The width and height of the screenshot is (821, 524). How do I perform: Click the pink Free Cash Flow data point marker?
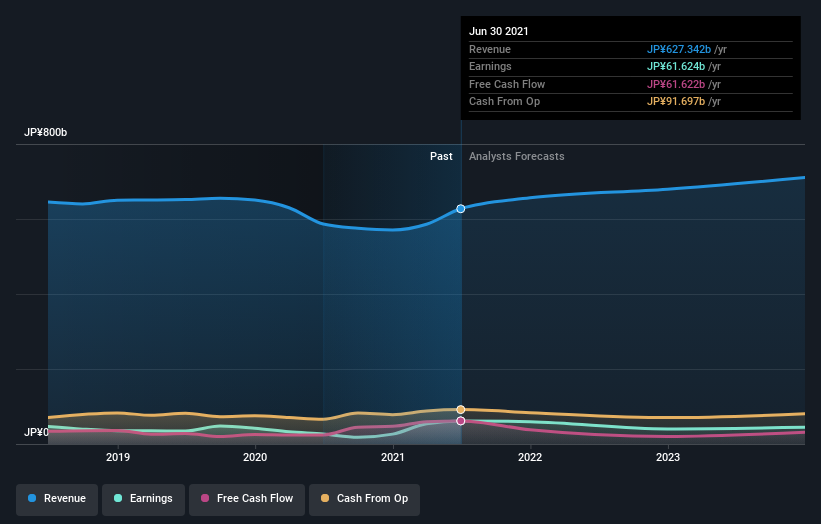460,421
